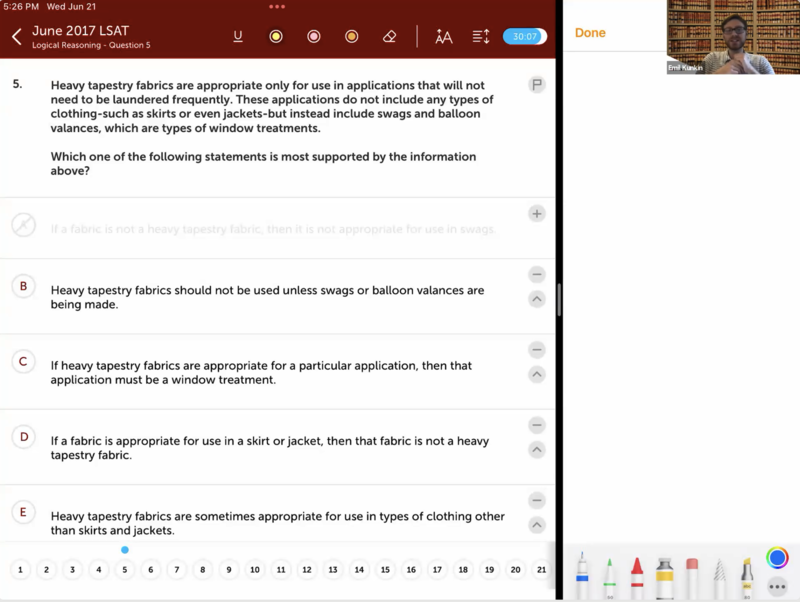Collapse answer B using its chevron

coord(537,299)
